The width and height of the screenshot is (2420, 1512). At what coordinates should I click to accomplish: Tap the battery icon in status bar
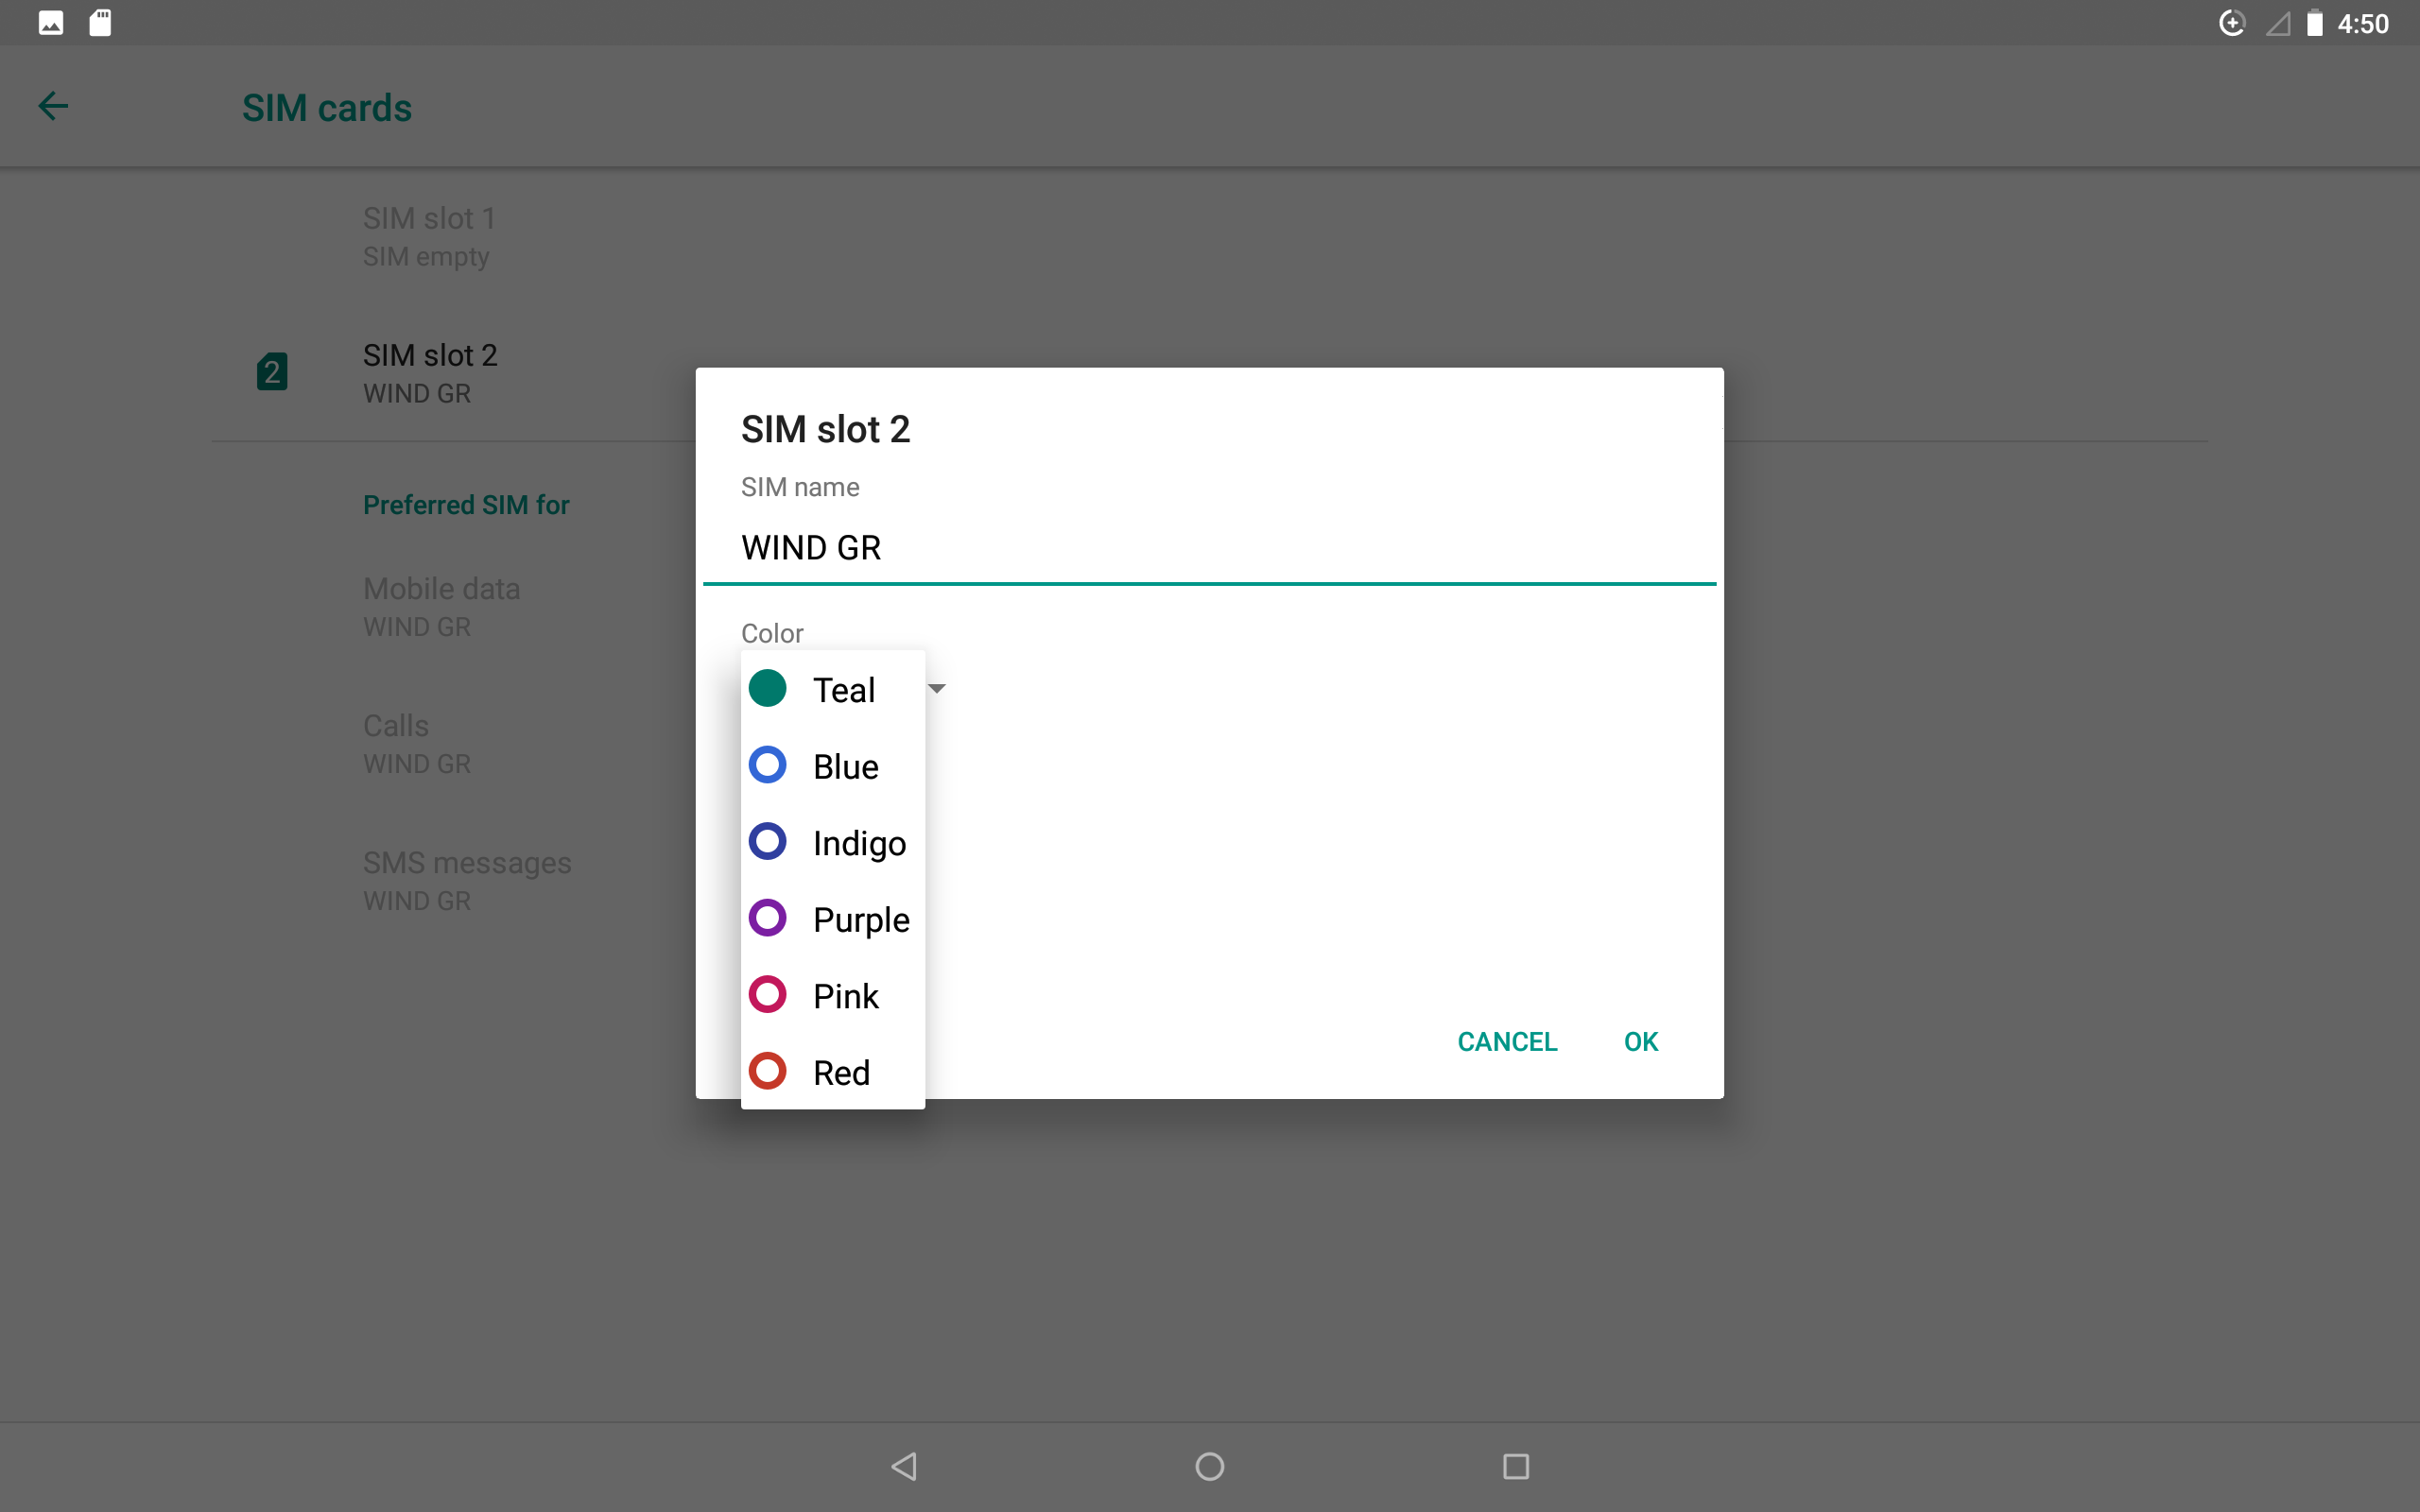tap(2314, 23)
